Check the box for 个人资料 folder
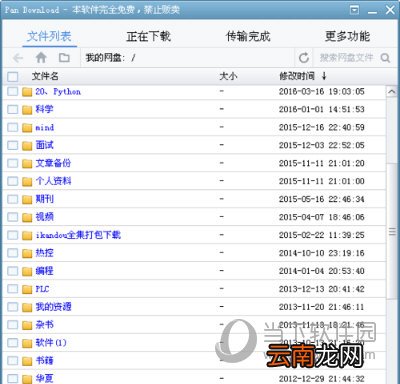 click(x=13, y=181)
